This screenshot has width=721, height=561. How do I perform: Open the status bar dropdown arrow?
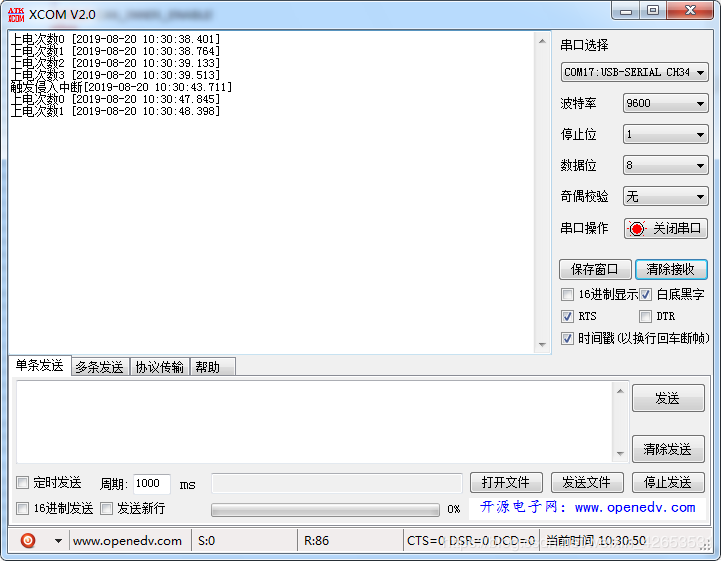tap(58, 541)
